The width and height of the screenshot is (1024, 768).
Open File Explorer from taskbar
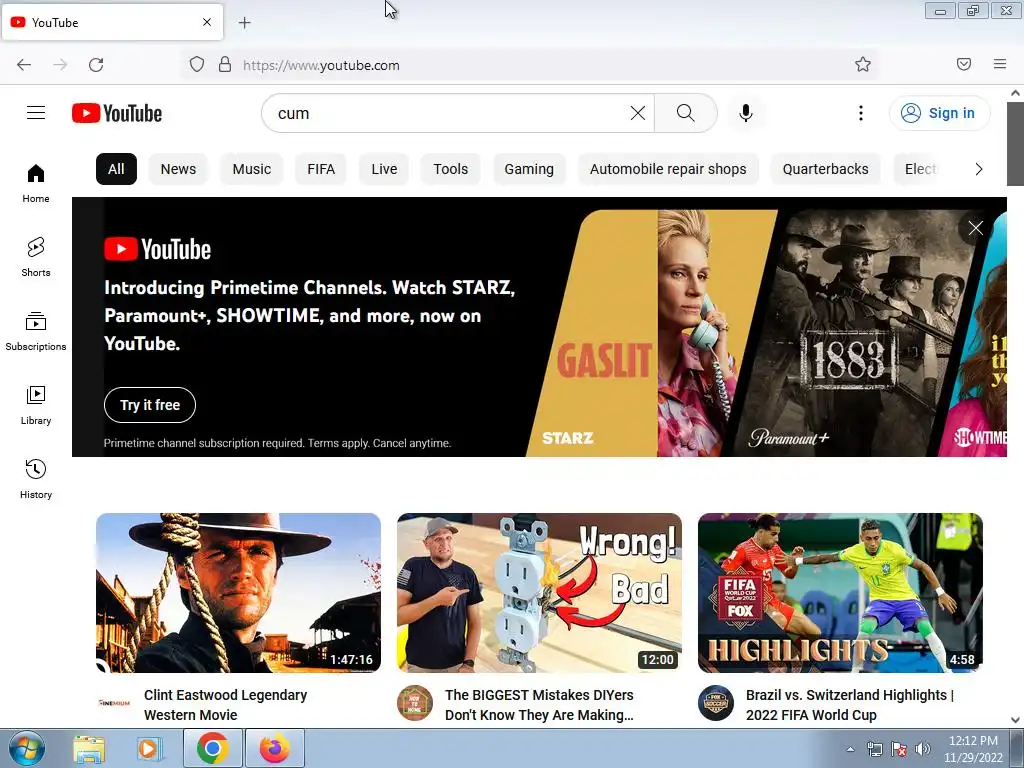pyautogui.click(x=89, y=748)
